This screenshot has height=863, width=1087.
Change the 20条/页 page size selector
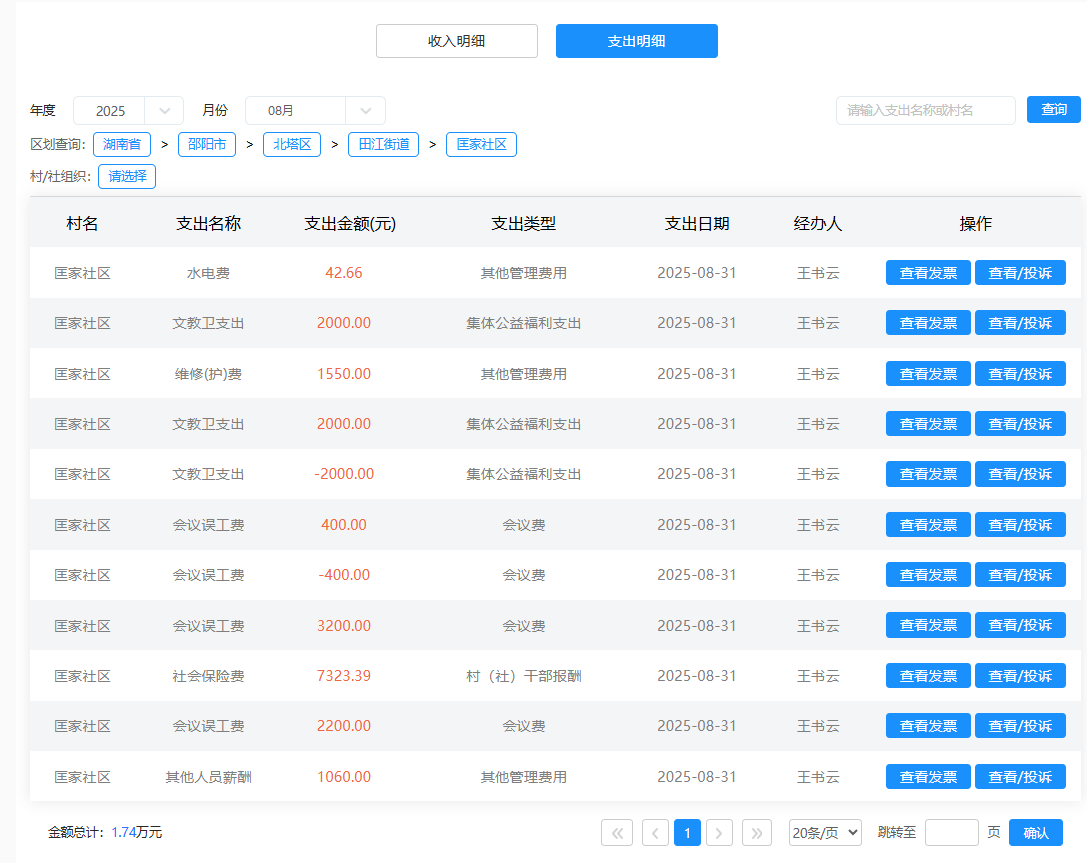point(824,832)
